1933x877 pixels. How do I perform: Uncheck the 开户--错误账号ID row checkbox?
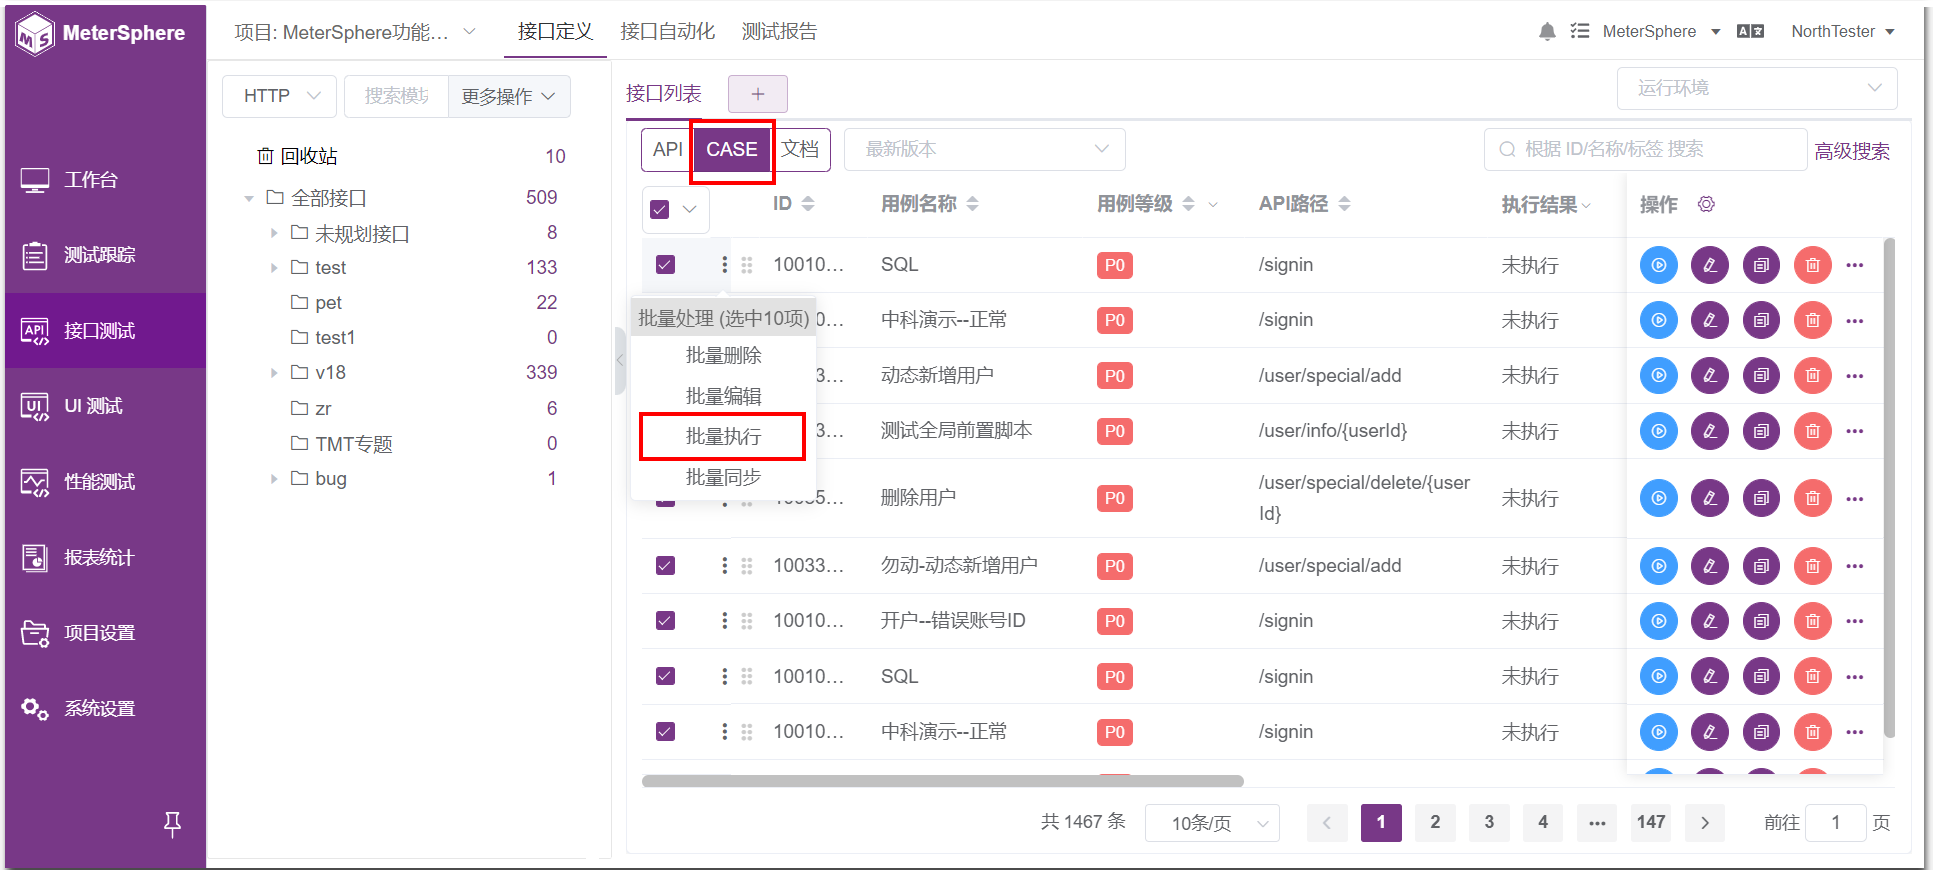click(x=665, y=621)
